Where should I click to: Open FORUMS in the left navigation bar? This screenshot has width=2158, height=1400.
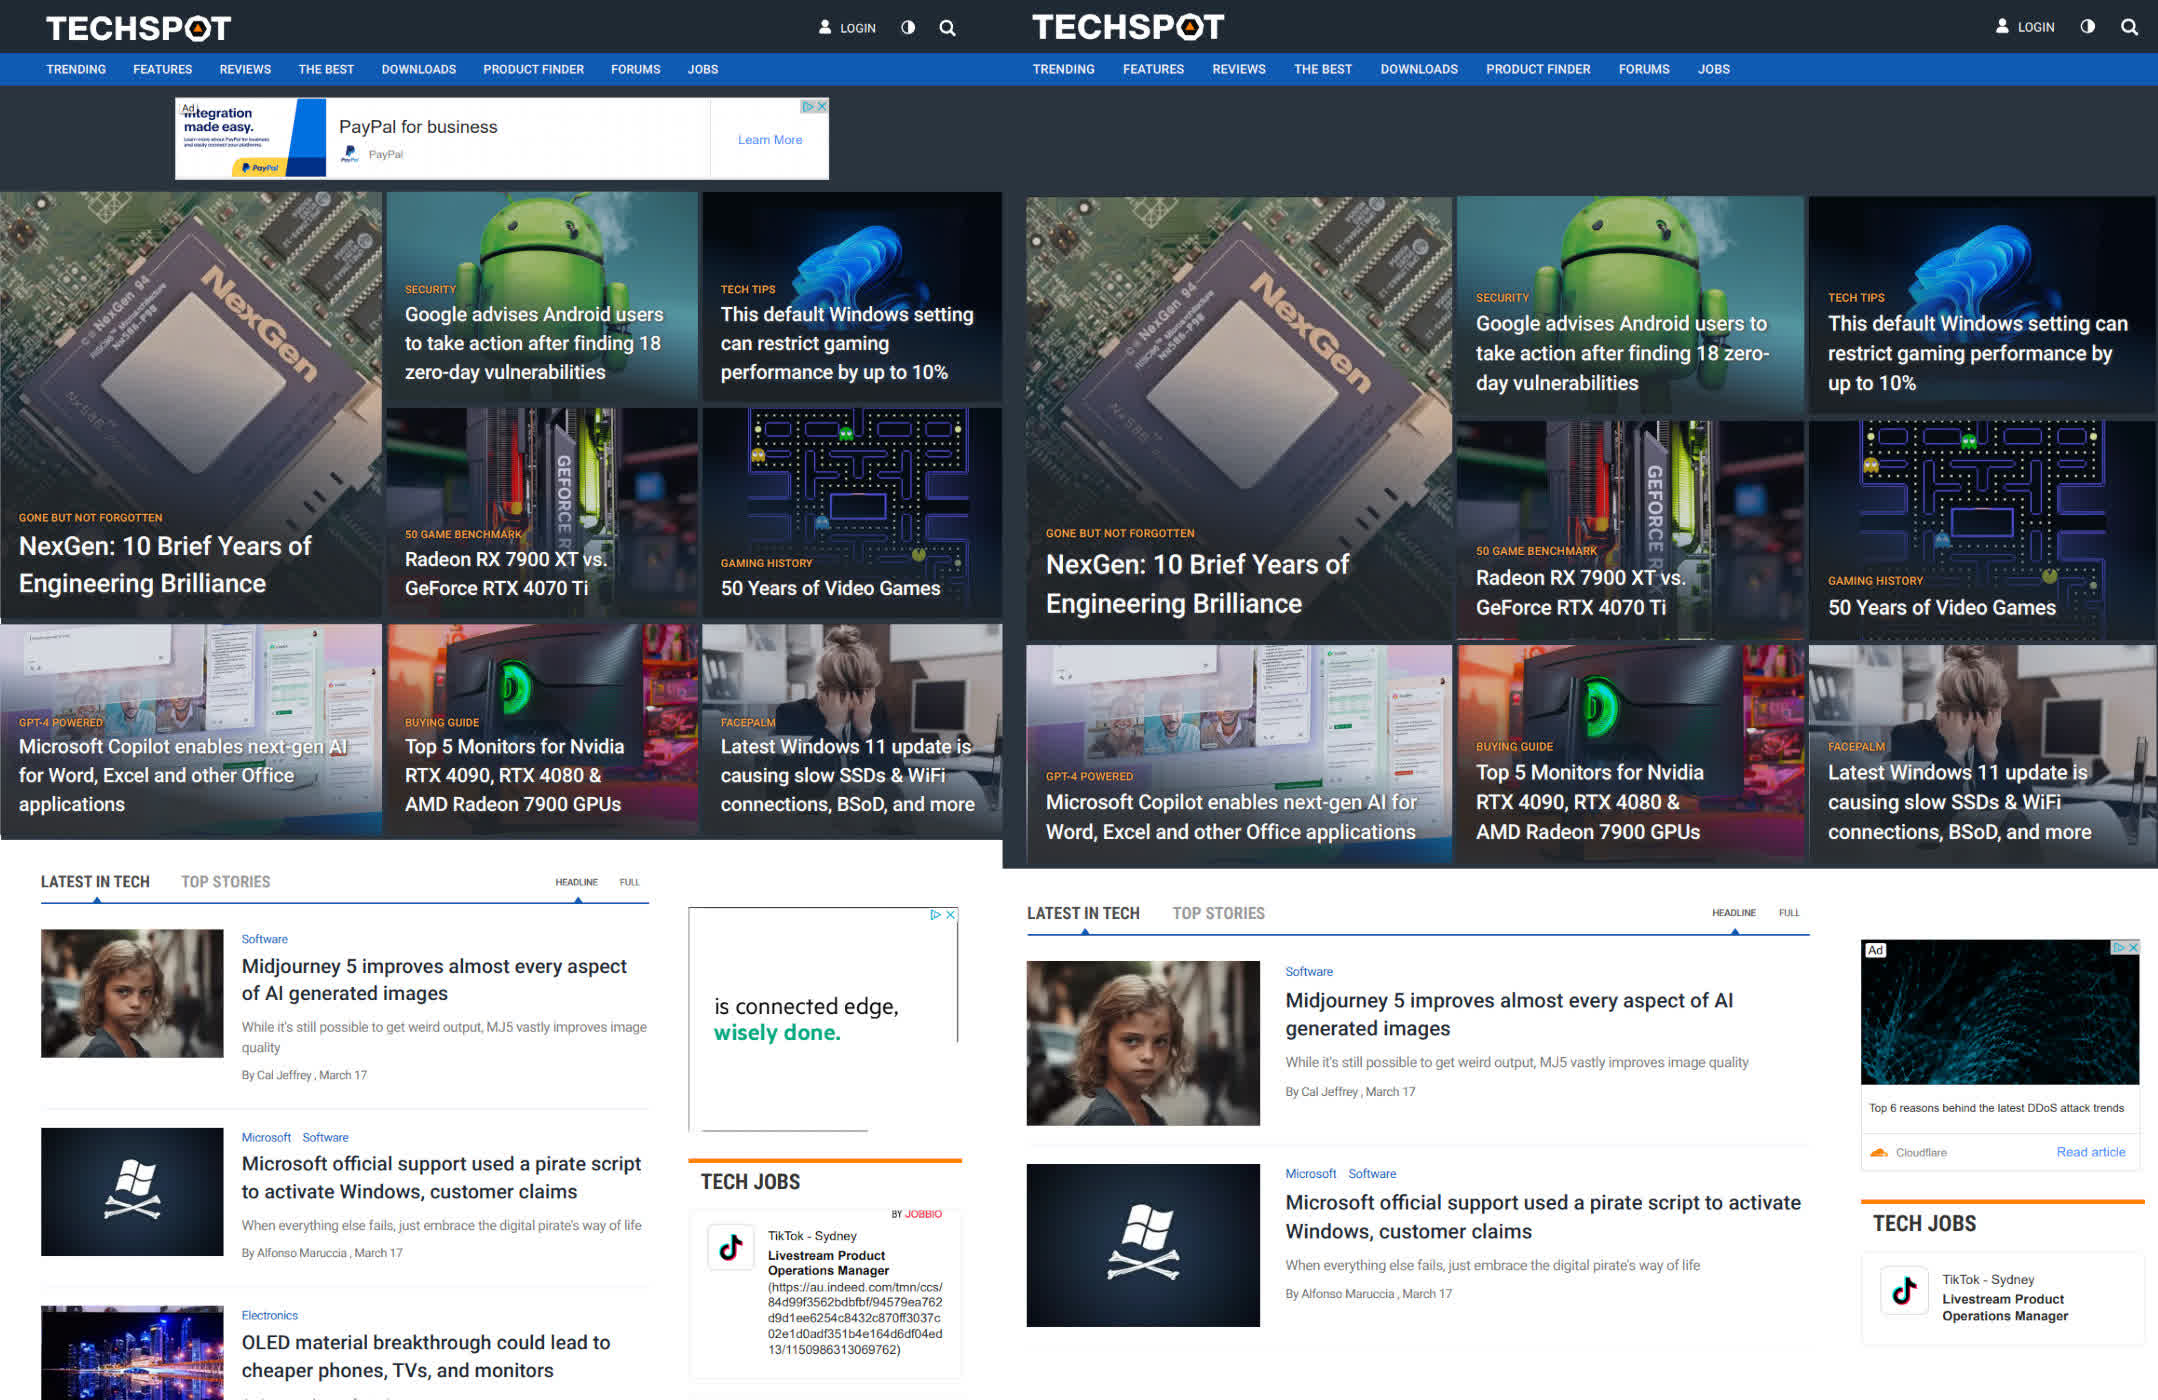(635, 69)
